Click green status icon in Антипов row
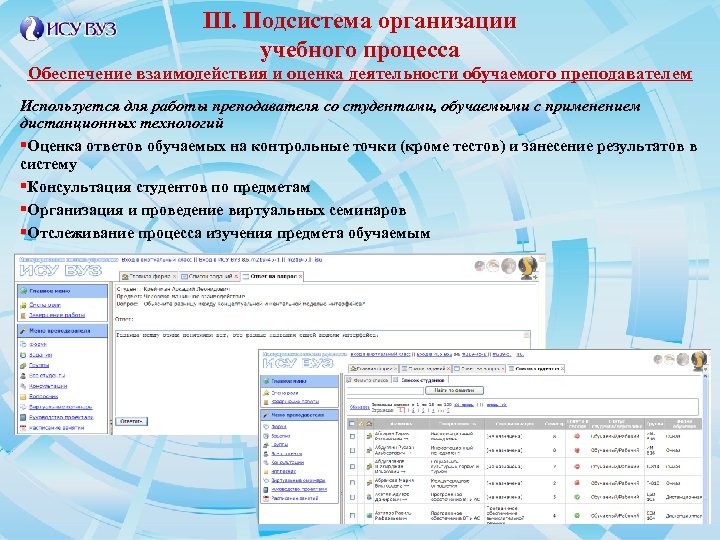 pyautogui.click(x=577, y=516)
